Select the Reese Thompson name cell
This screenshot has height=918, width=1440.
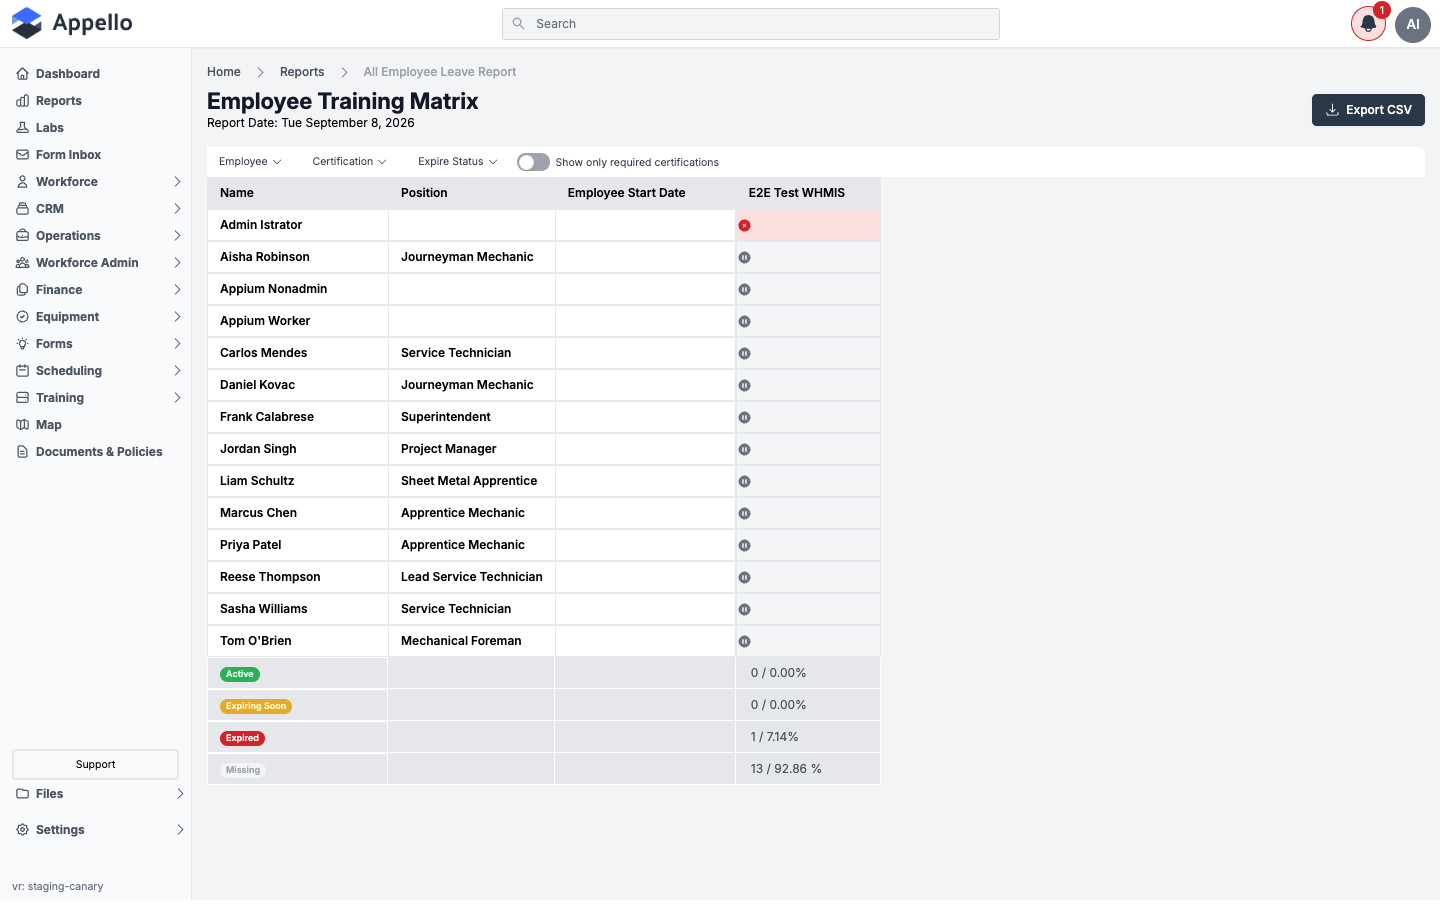pyautogui.click(x=298, y=577)
